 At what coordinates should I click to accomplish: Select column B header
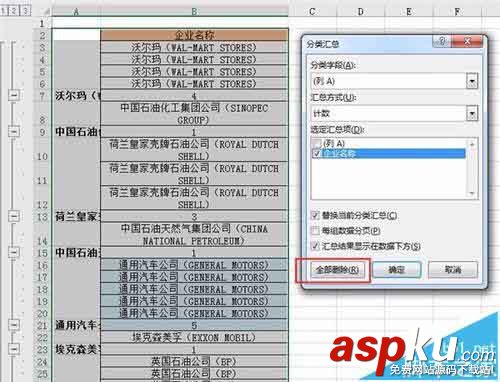194,12
